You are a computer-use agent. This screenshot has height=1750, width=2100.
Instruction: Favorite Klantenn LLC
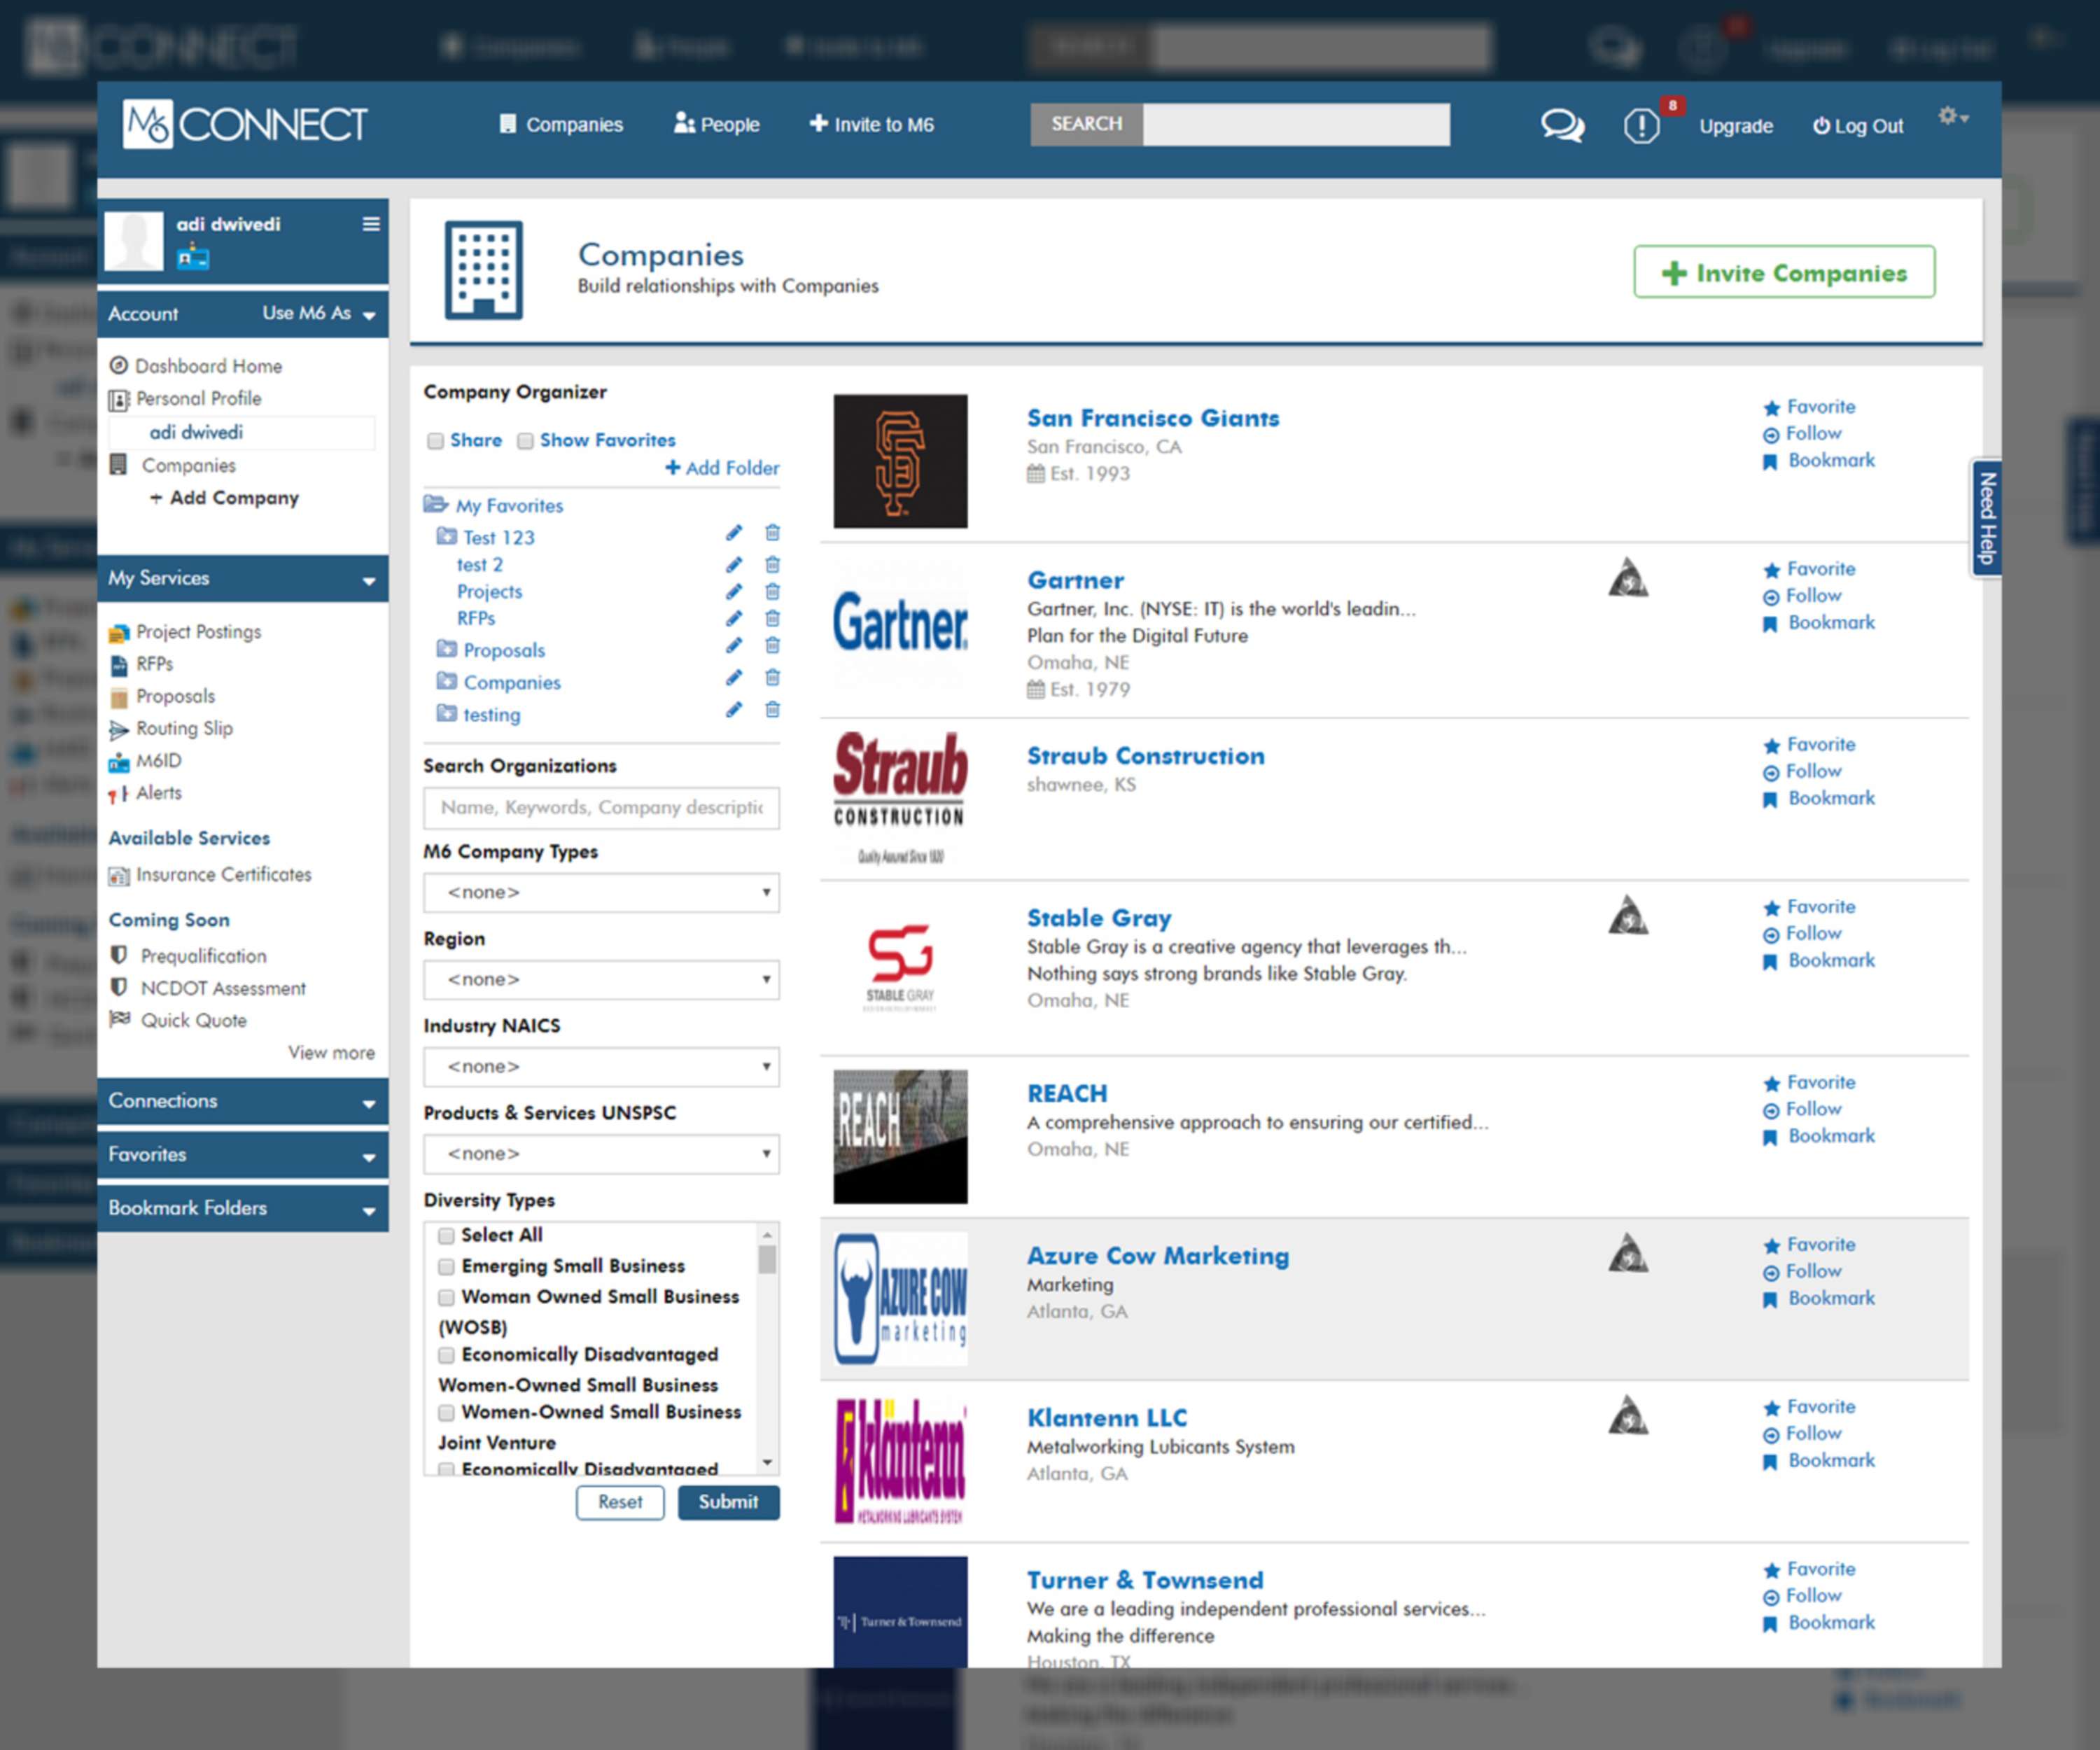tap(1809, 1407)
